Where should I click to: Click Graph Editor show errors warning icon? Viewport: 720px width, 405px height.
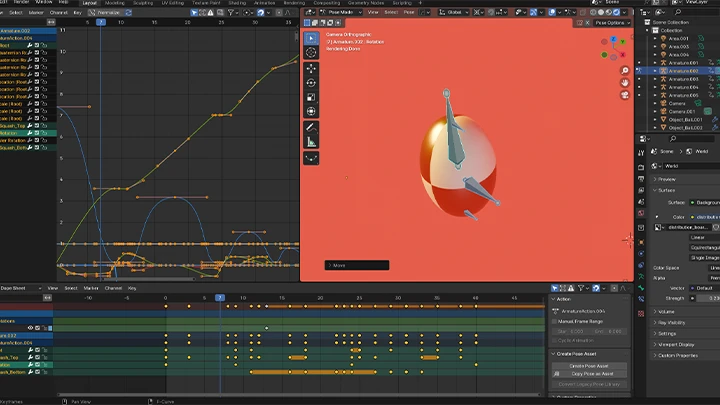[x=210, y=13]
